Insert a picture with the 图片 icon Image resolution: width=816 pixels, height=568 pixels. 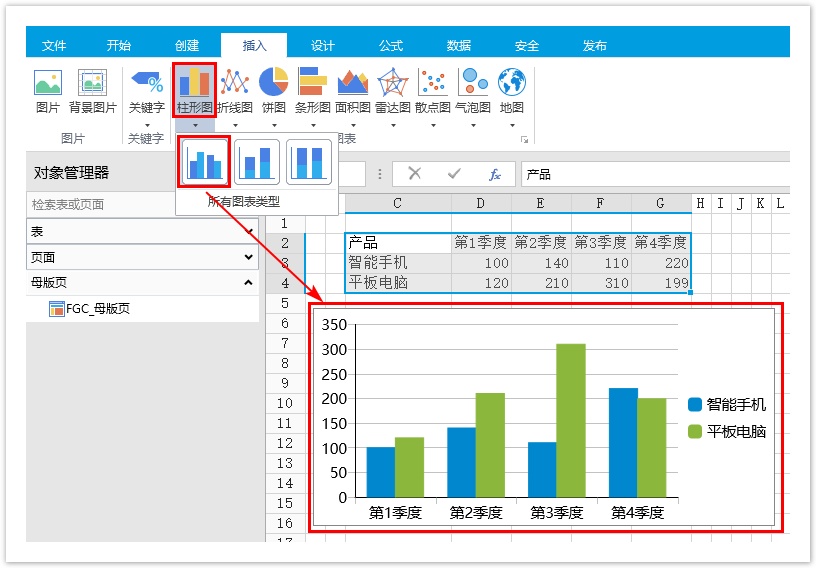pos(48,82)
